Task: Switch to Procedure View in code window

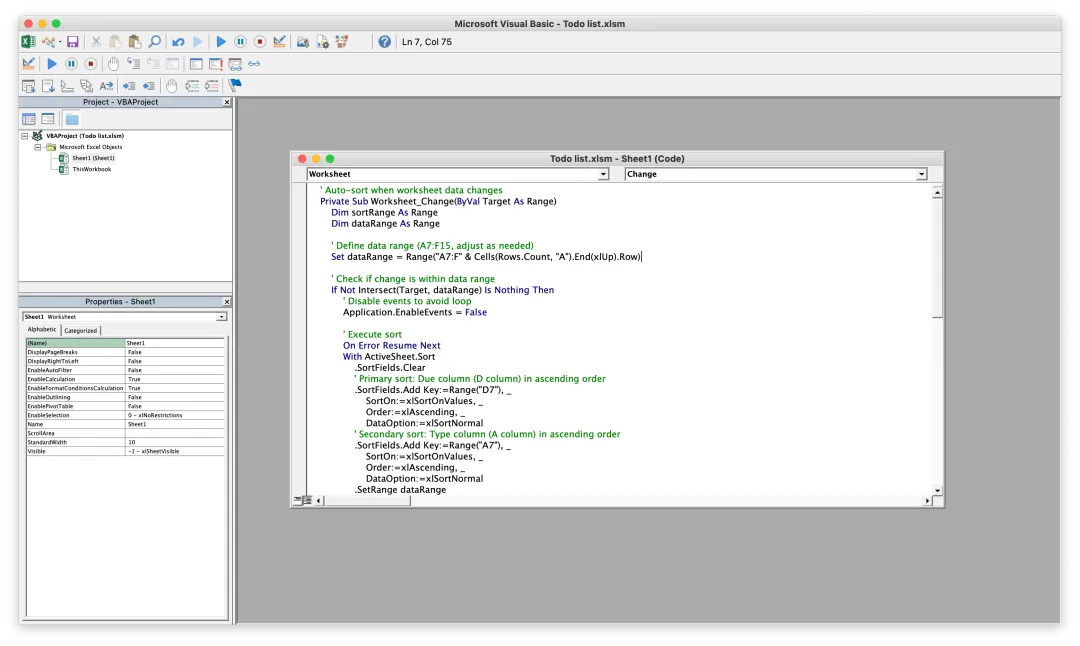Action: click(x=298, y=500)
